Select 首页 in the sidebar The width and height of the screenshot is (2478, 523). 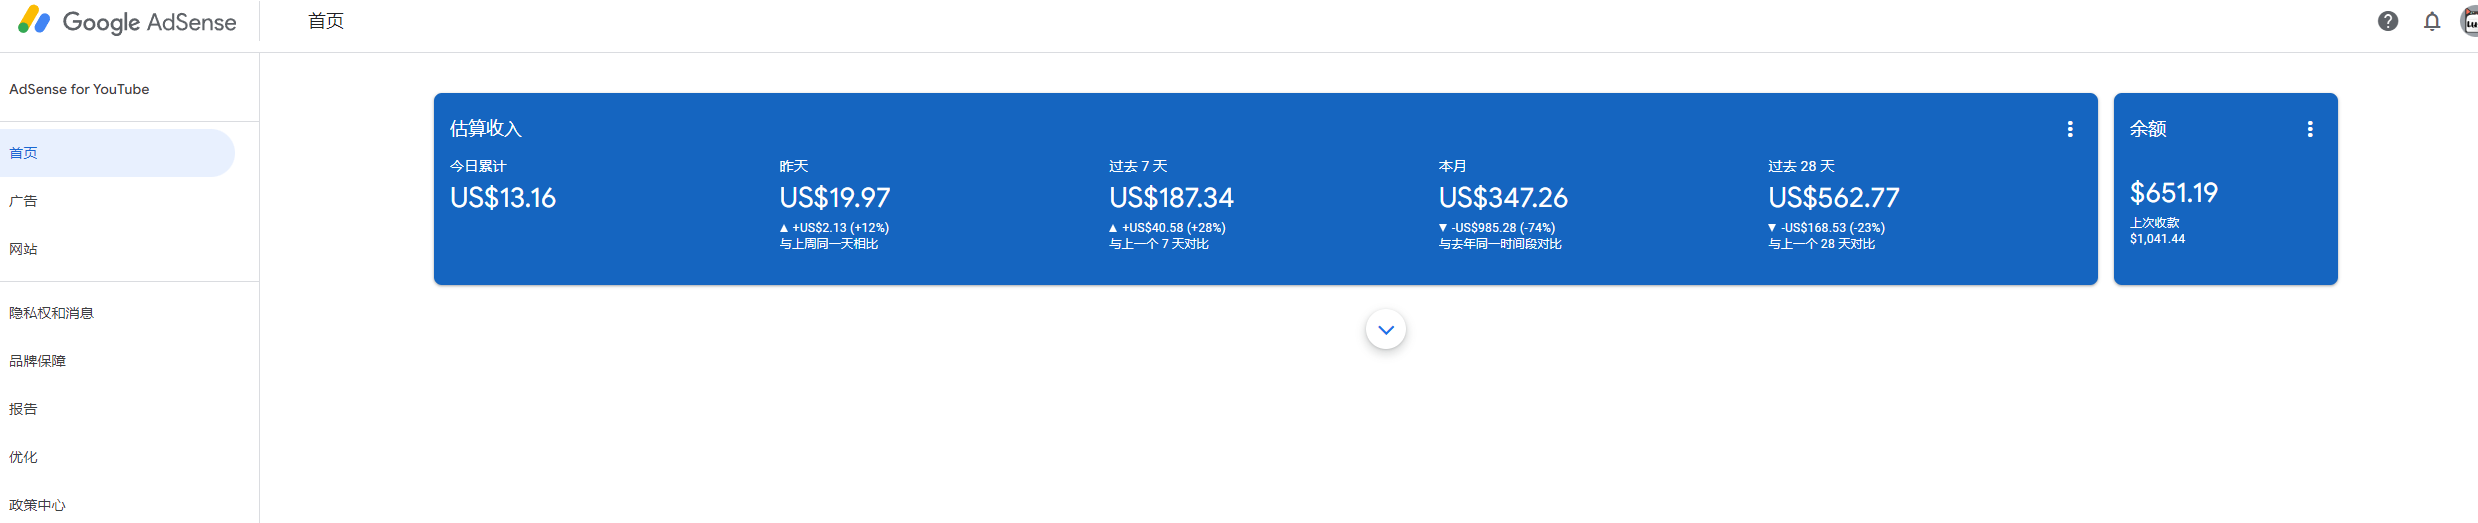tap(24, 153)
